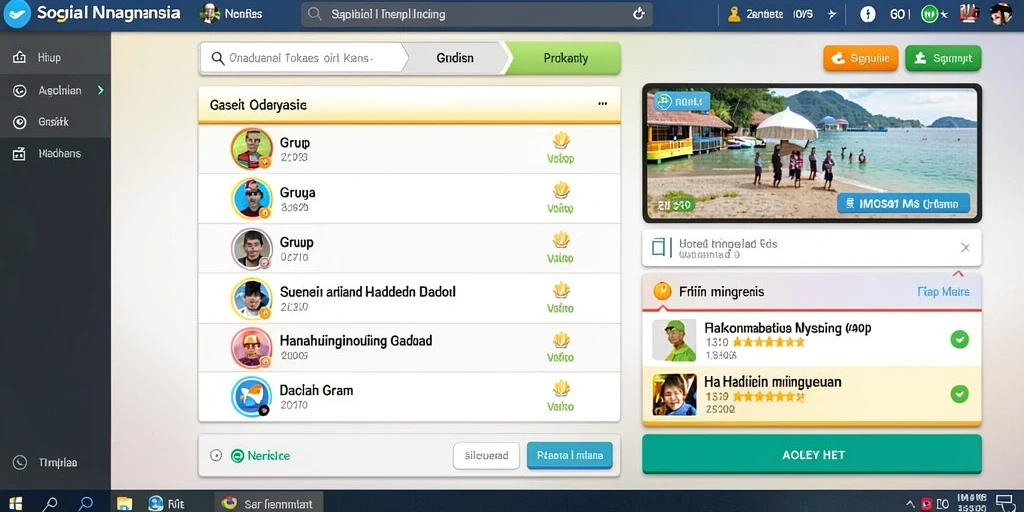Click the green Nerisice icon

coord(237,456)
